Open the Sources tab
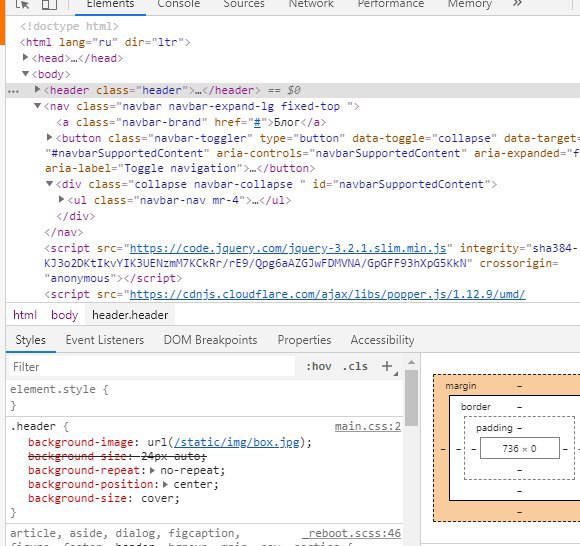 (244, 4)
